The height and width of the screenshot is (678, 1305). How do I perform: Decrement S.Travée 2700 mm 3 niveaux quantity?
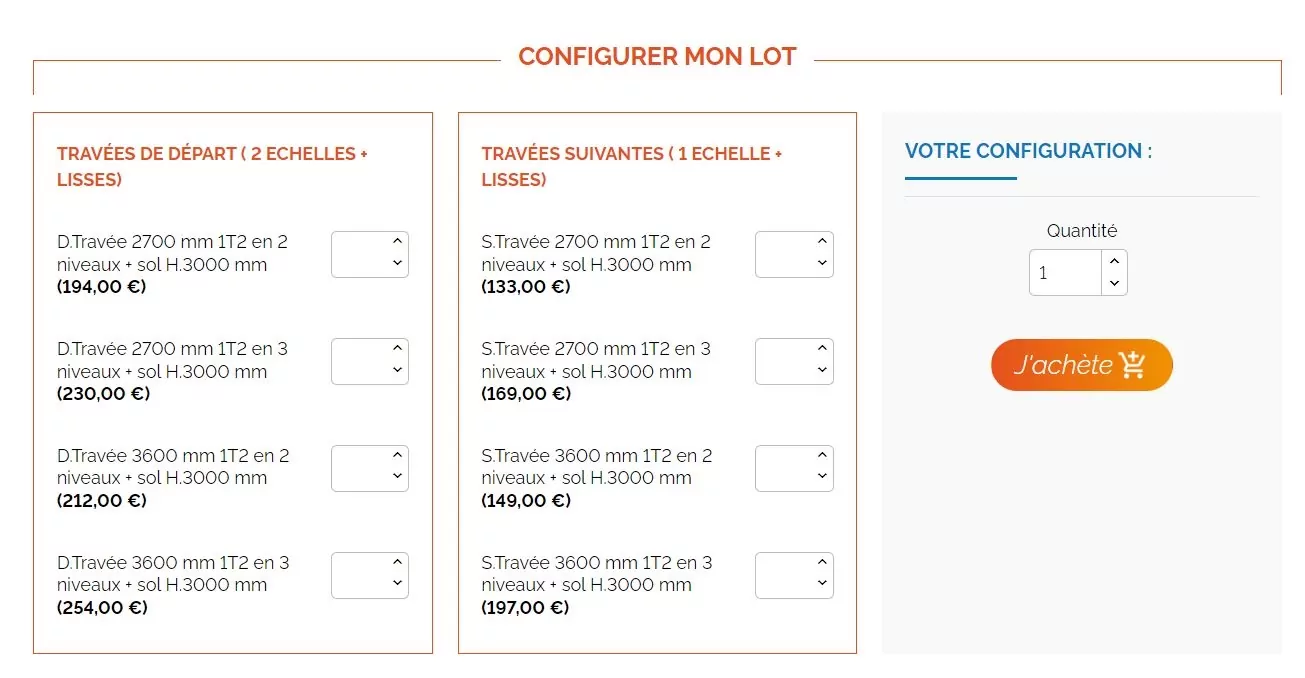pyautogui.click(x=822, y=371)
